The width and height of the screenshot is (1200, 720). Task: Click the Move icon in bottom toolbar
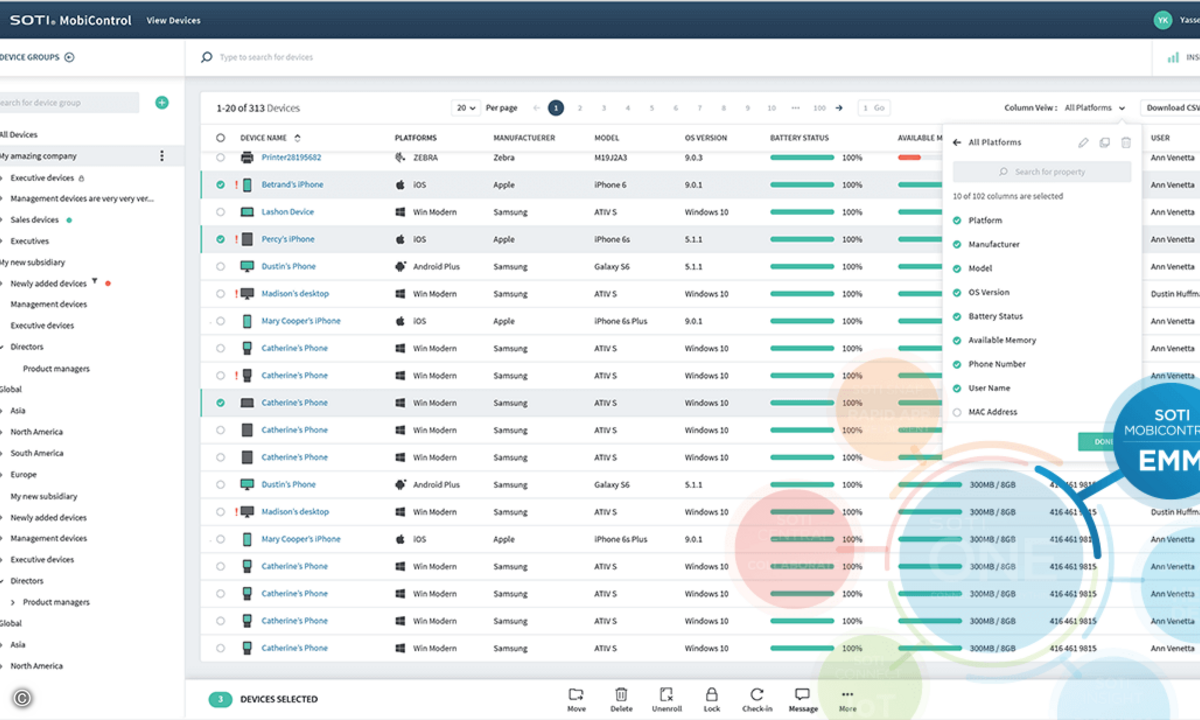pyautogui.click(x=576, y=694)
